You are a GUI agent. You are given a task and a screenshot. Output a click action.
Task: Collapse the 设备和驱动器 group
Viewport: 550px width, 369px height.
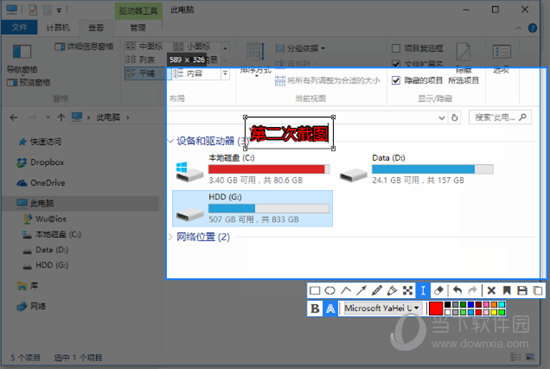point(171,141)
